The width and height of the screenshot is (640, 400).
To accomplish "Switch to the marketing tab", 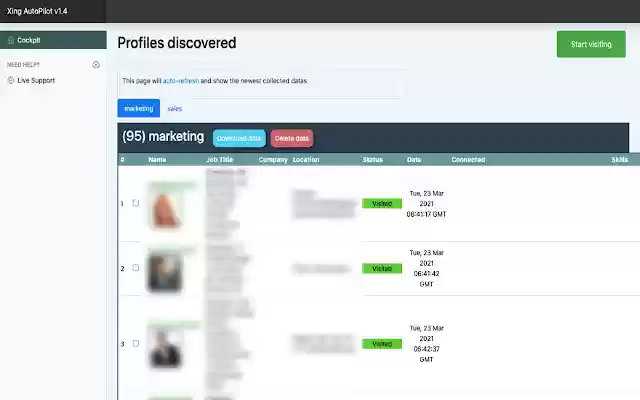I will [139, 109].
